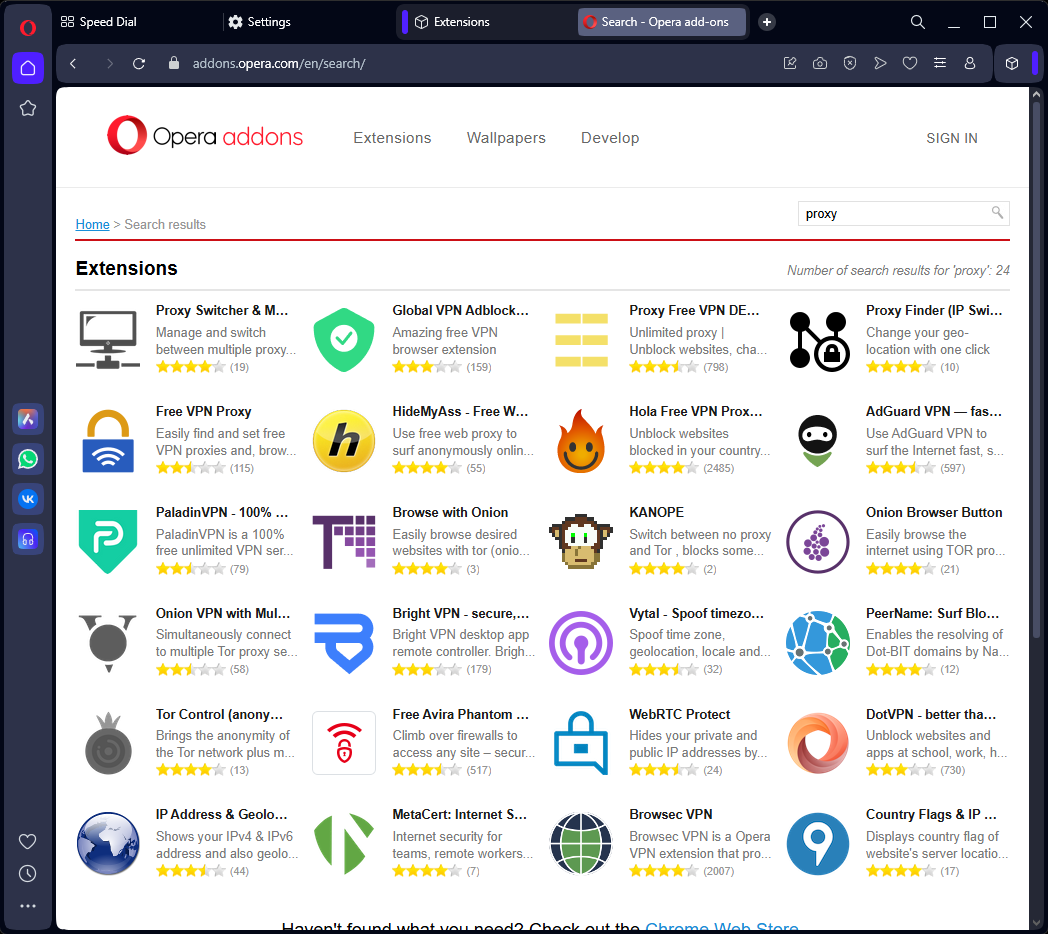1048x934 pixels.
Task: Open the sidebar heart pinboards icon
Action: 27,841
